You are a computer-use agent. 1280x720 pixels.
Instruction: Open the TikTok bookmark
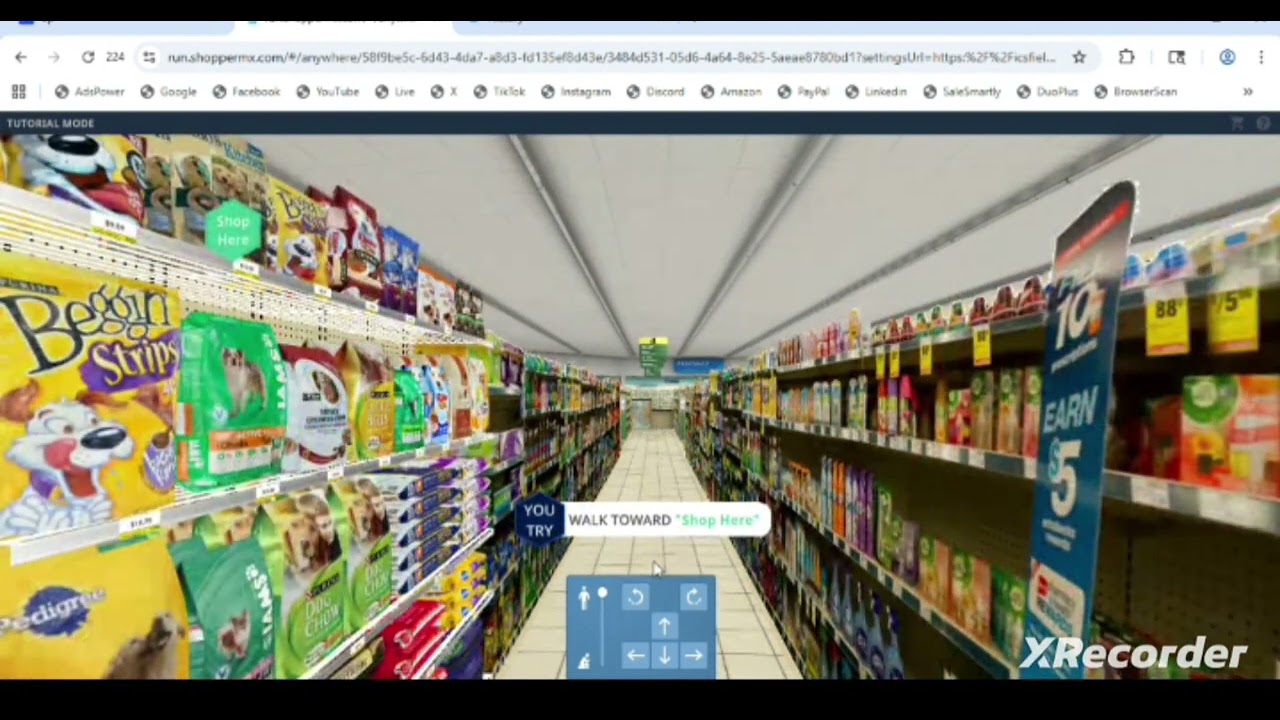pyautogui.click(x=500, y=92)
